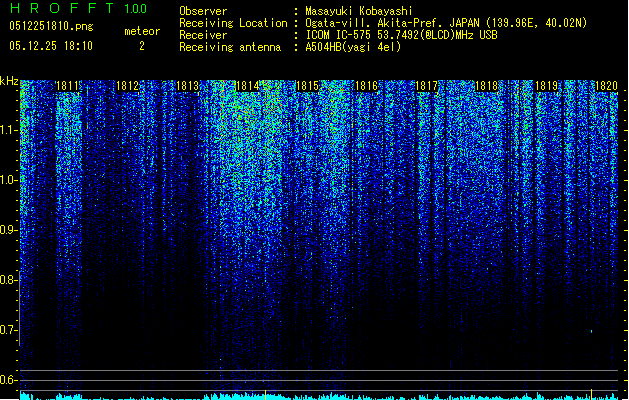629x400 pixels.
Task: Click the HROFFT 1.0.0 title text
Action: point(78,8)
